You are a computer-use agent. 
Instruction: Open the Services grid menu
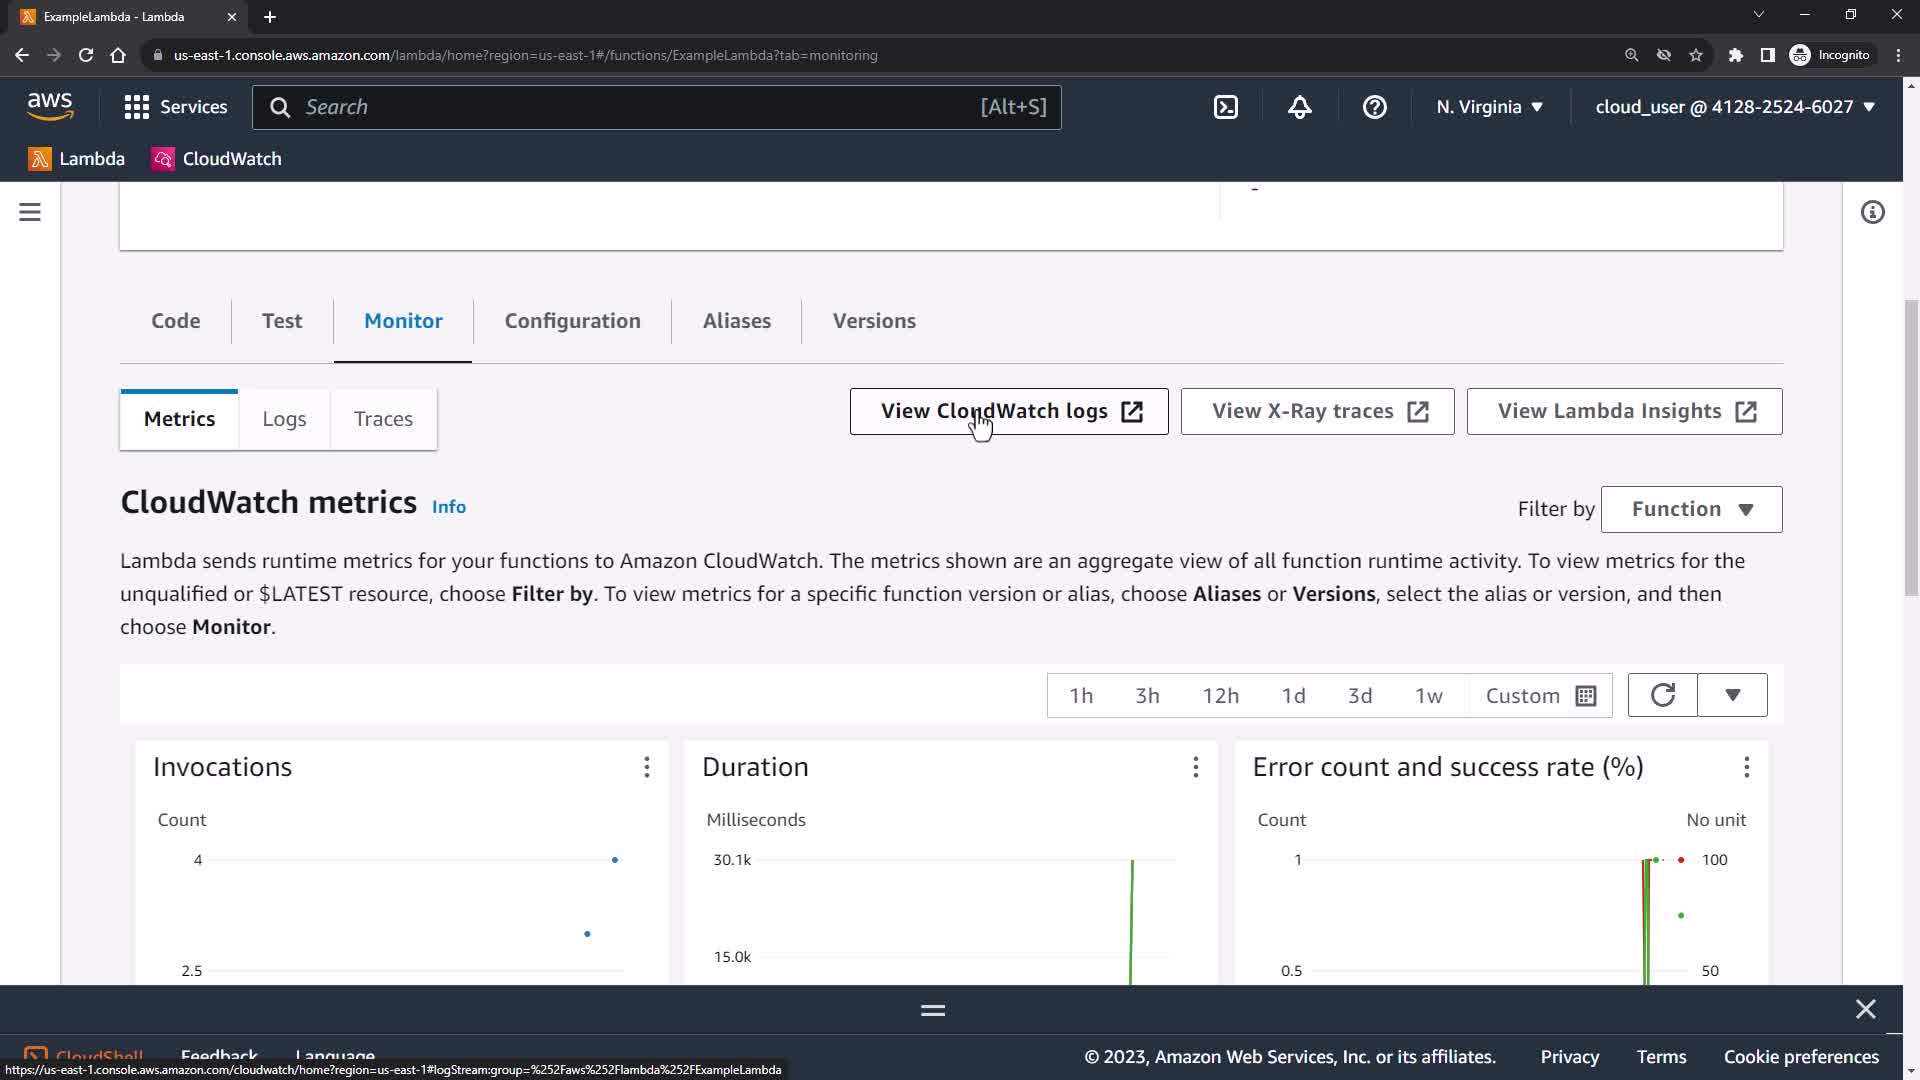pyautogui.click(x=175, y=107)
